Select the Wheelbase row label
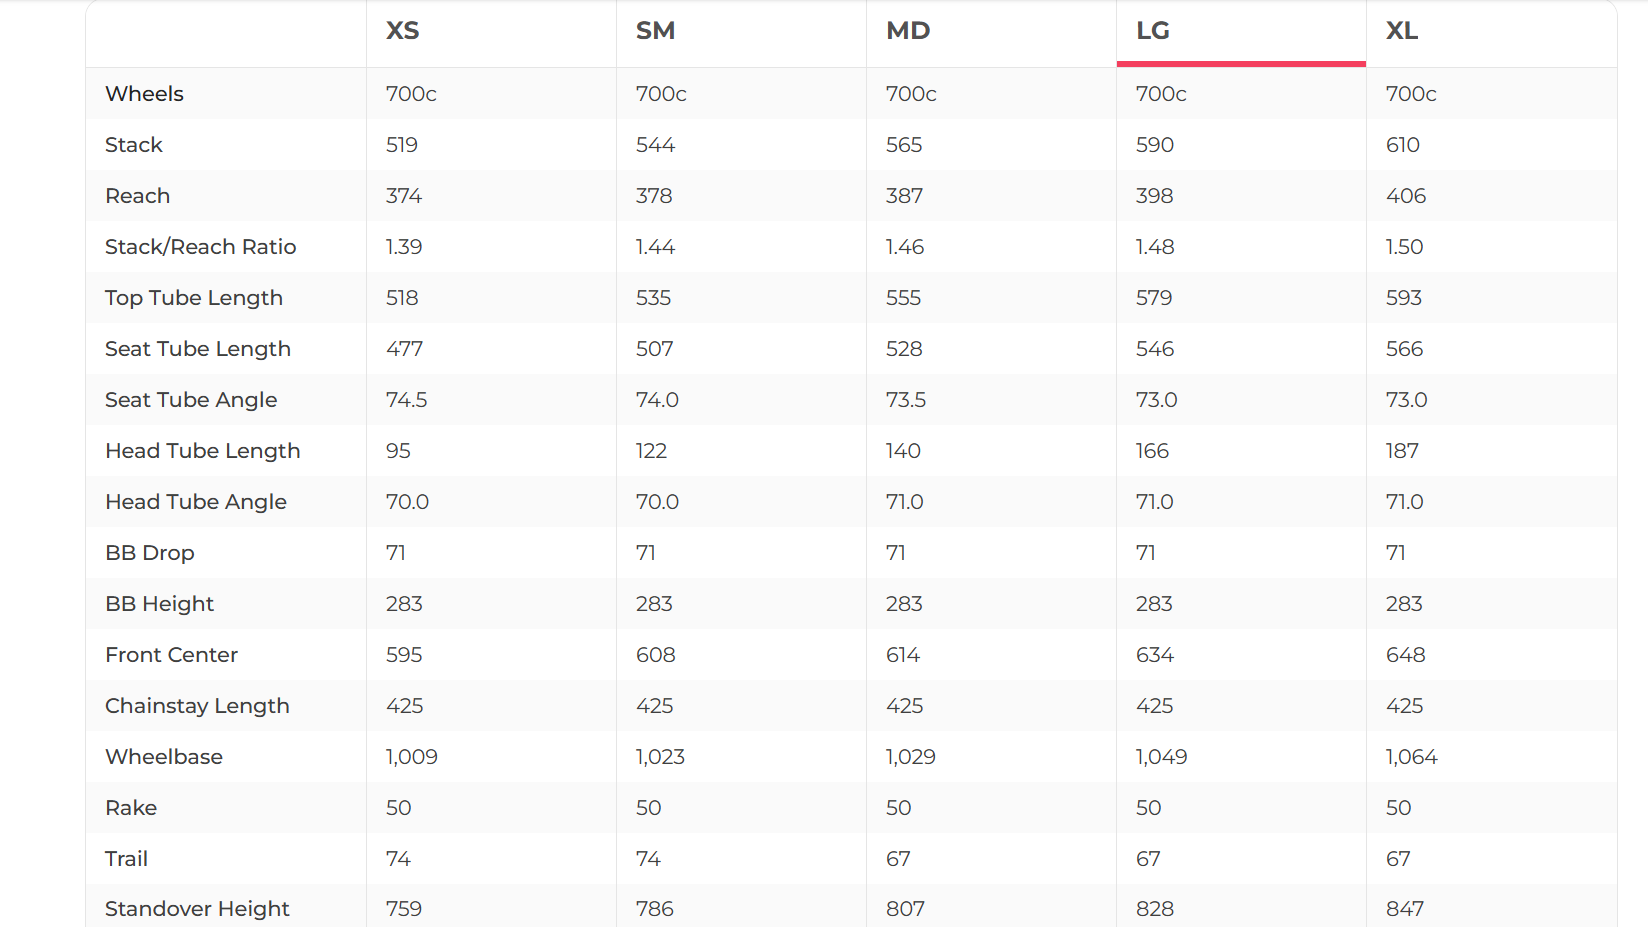Image resolution: width=1648 pixels, height=927 pixels. 164,757
